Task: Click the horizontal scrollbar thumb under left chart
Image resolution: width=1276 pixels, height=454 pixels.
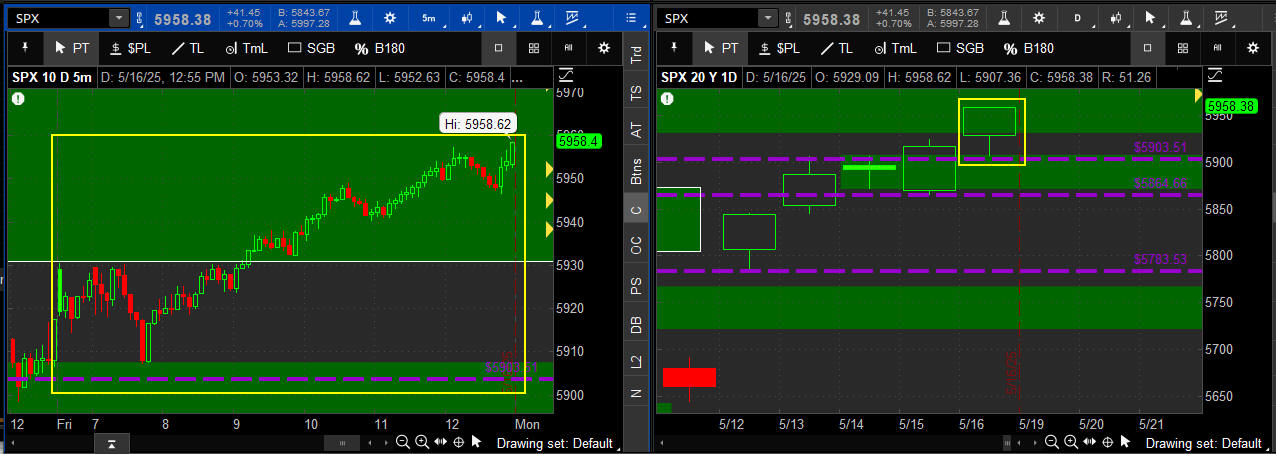Action: (343, 442)
